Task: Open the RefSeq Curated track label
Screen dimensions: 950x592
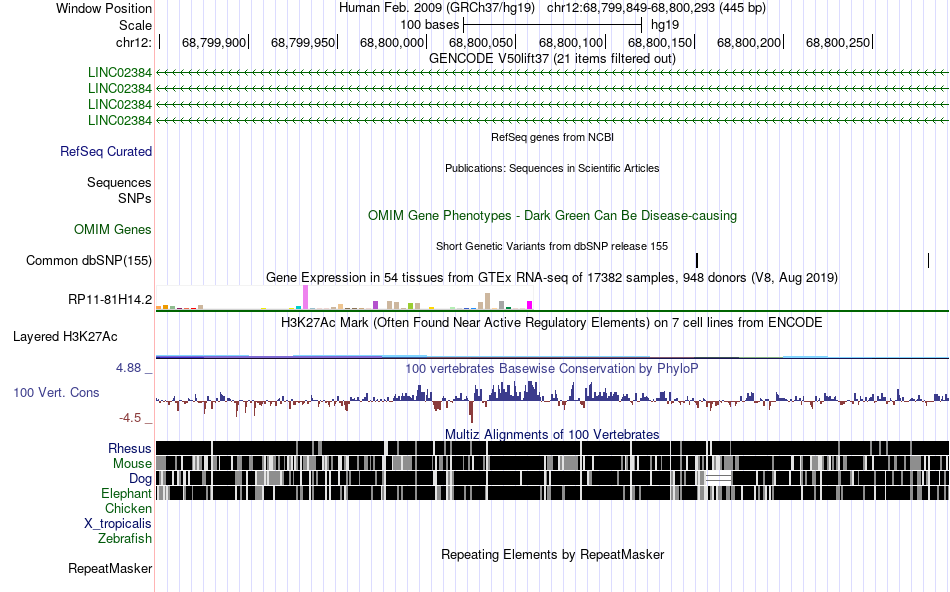Action: click(x=105, y=151)
